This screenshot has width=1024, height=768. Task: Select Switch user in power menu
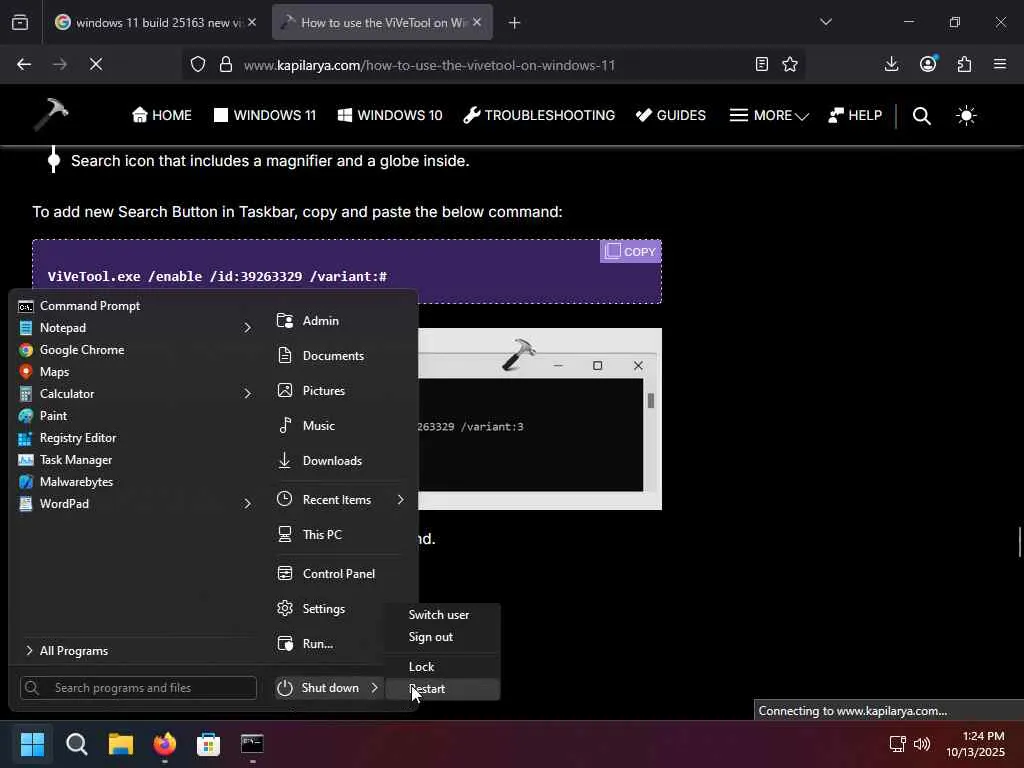coord(439,615)
